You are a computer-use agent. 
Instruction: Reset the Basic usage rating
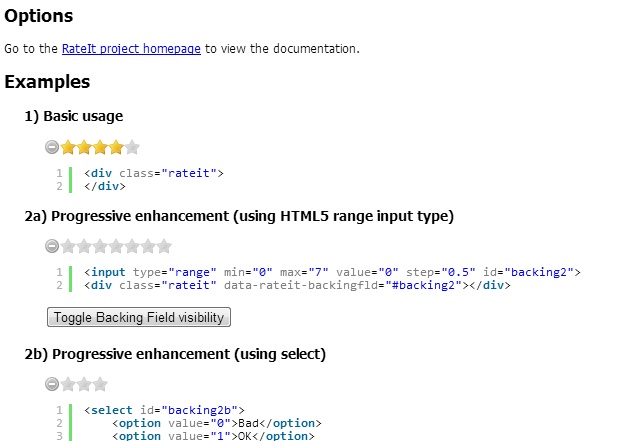[x=52, y=148]
